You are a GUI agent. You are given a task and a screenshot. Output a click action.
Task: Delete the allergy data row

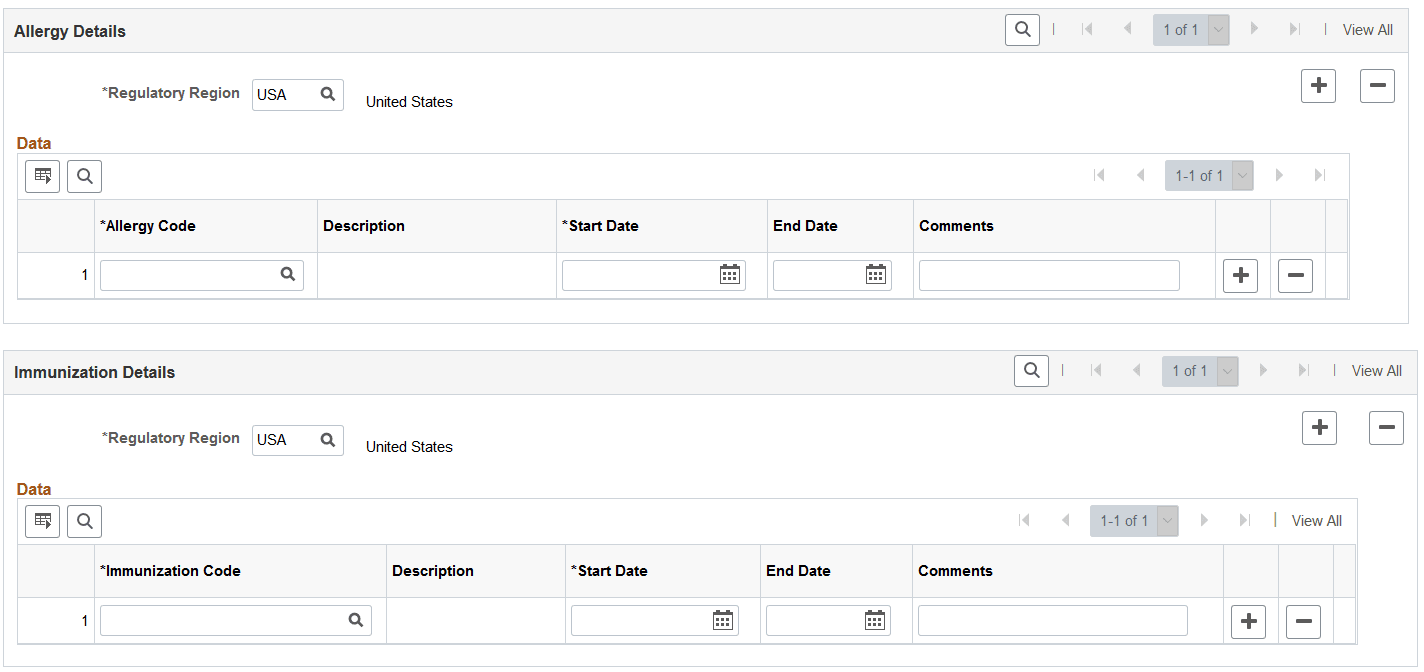(1295, 276)
